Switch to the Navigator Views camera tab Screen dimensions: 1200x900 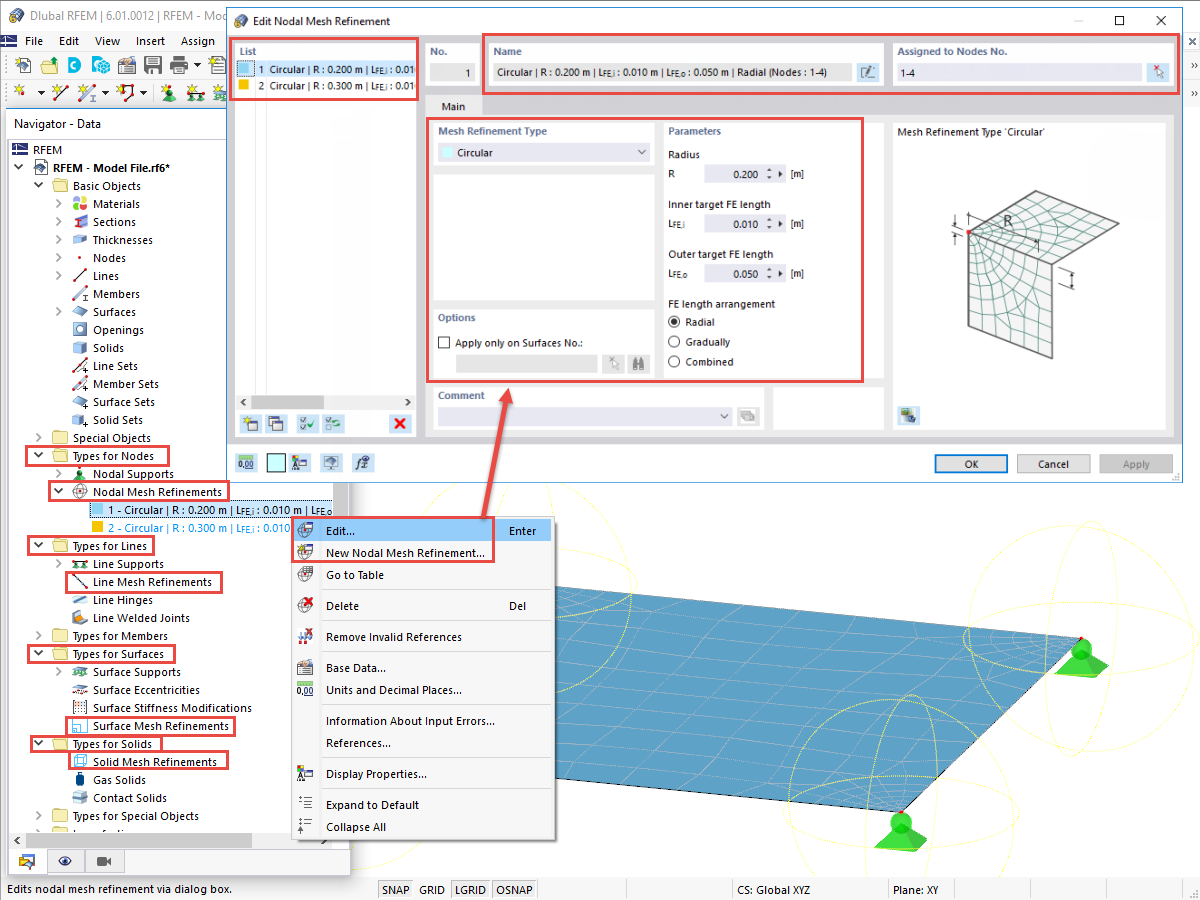[104, 860]
